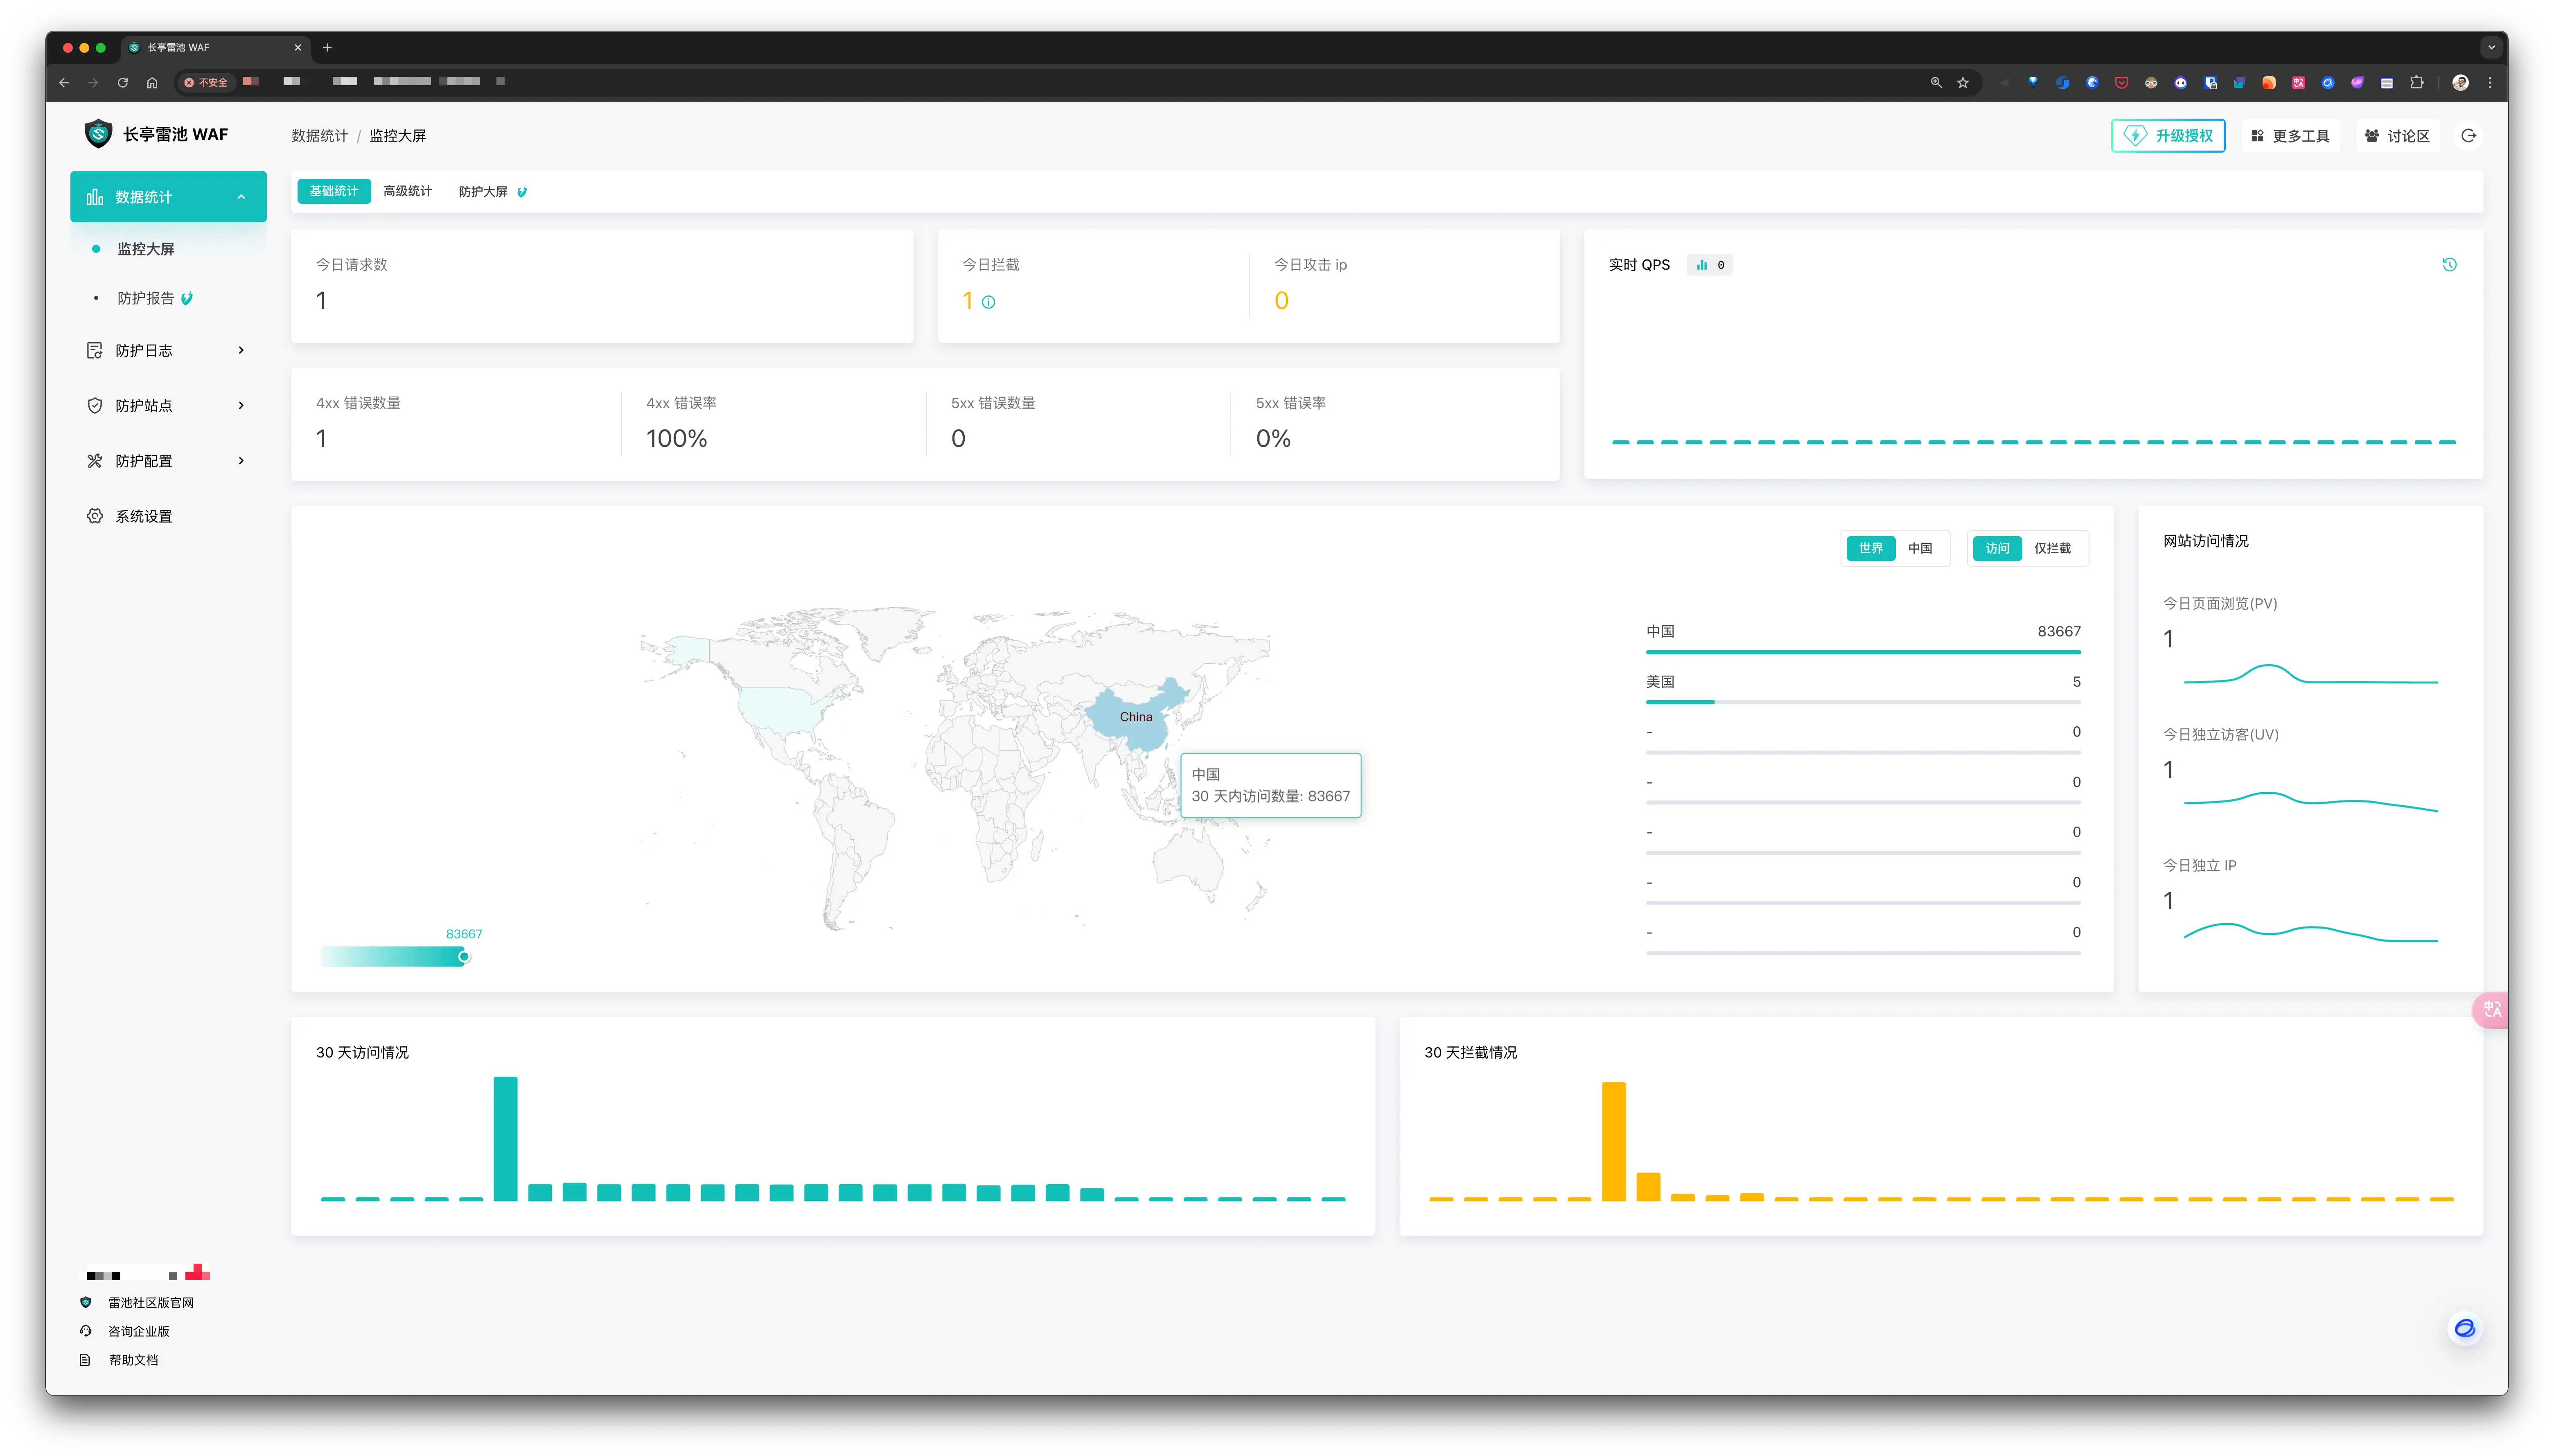Click the 长亭雷池 WAF shield logo
The image size is (2554, 1456).
(98, 134)
